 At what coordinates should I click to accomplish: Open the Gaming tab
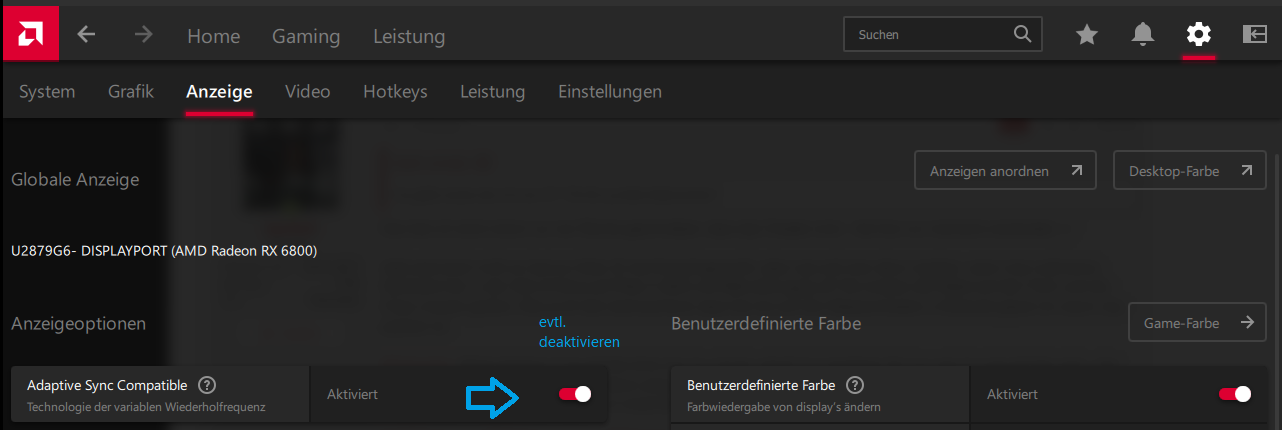click(306, 37)
